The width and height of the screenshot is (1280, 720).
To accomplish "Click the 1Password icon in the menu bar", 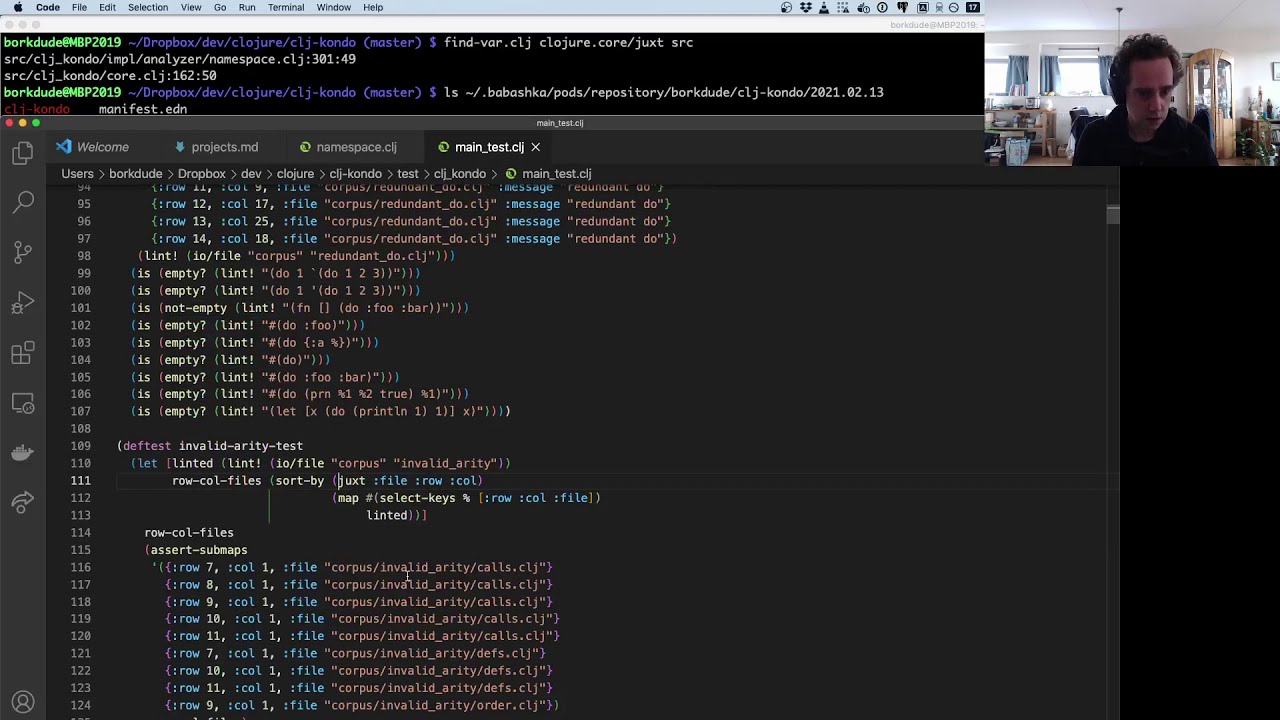I will point(882,8).
